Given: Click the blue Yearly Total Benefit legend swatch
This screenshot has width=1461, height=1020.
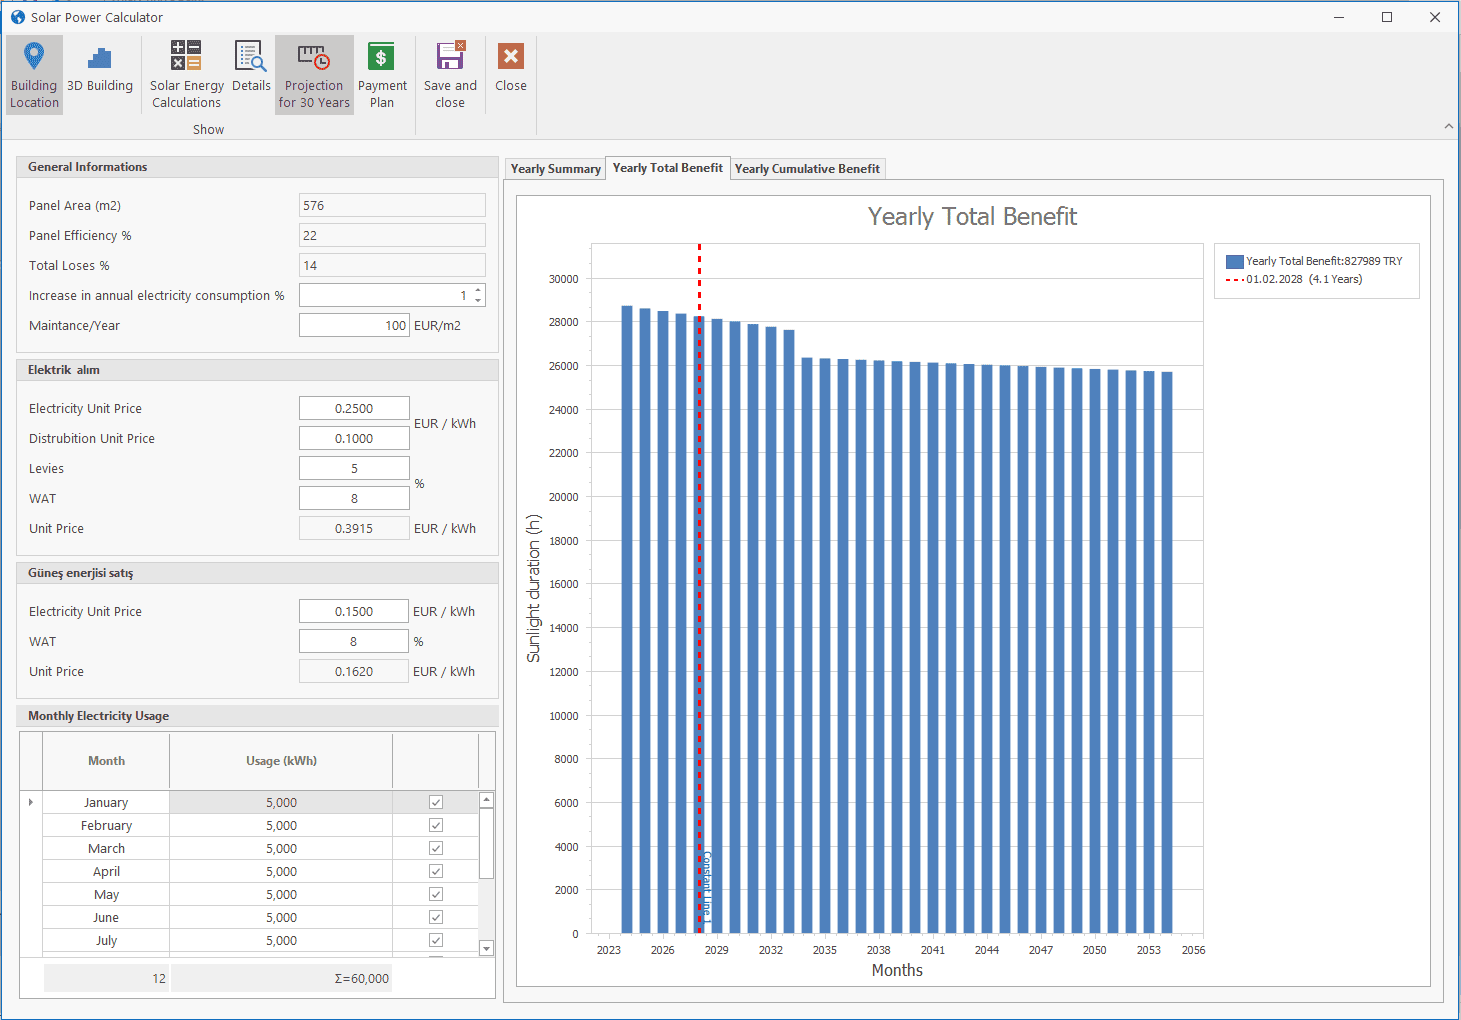Looking at the screenshot, I should click(x=1234, y=262).
